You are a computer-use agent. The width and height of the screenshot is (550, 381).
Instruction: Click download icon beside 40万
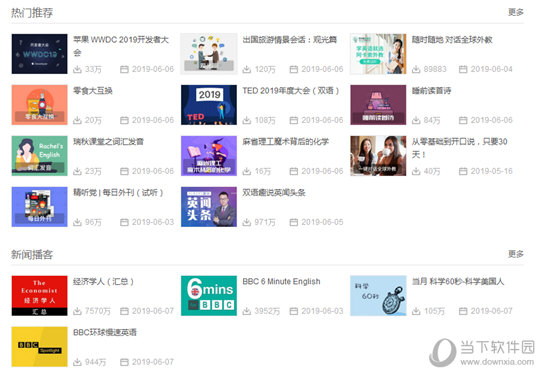[416, 171]
